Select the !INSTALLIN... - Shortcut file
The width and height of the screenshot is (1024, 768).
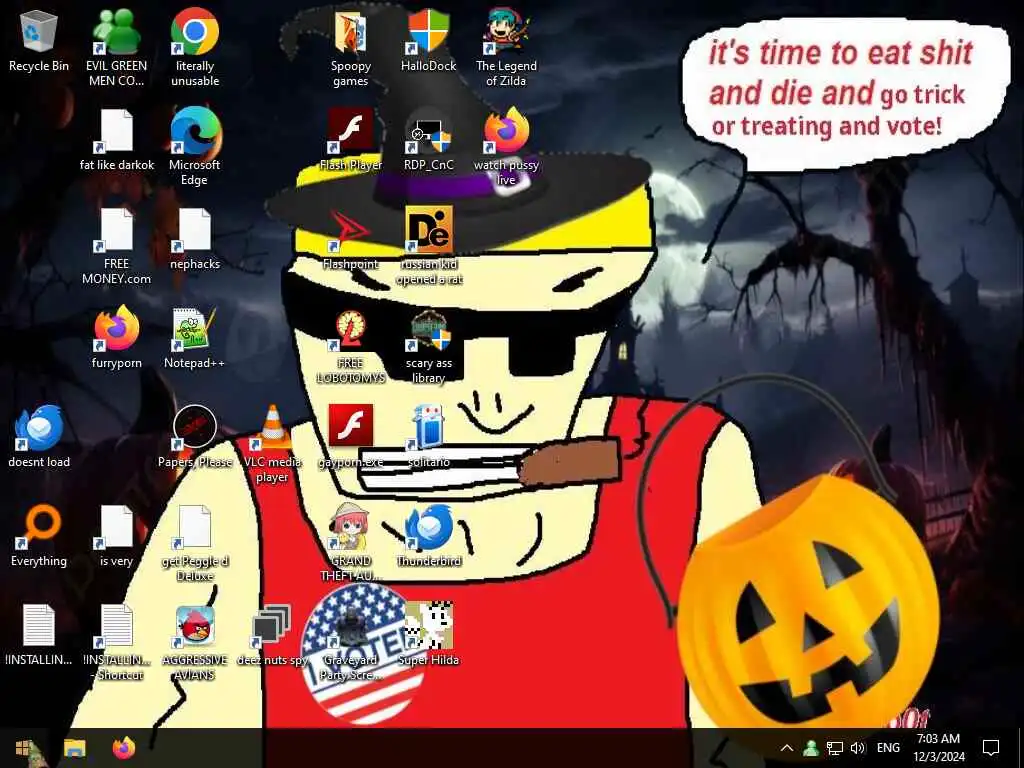117,643
